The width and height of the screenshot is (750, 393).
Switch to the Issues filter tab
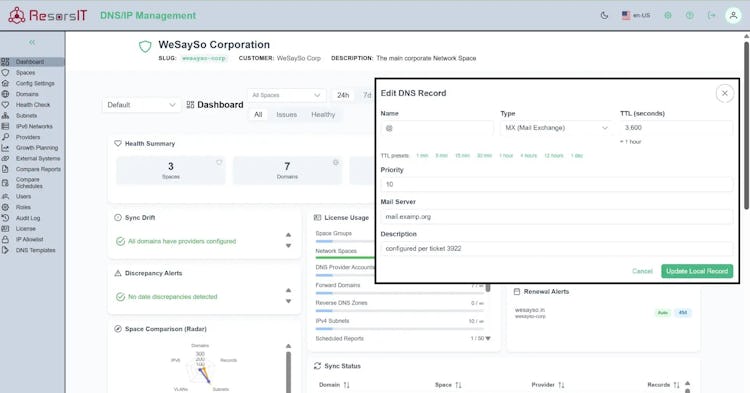(287, 115)
